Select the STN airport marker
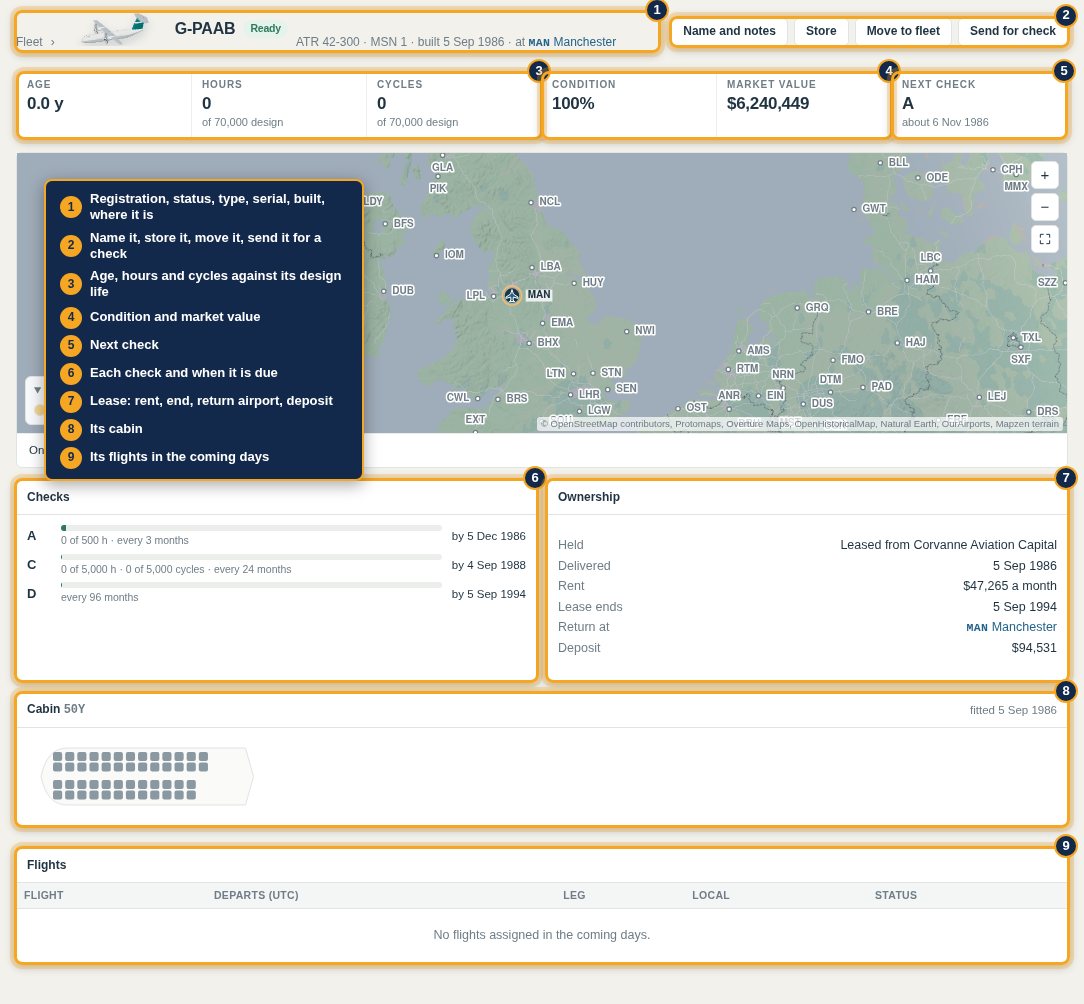 click(x=592, y=373)
